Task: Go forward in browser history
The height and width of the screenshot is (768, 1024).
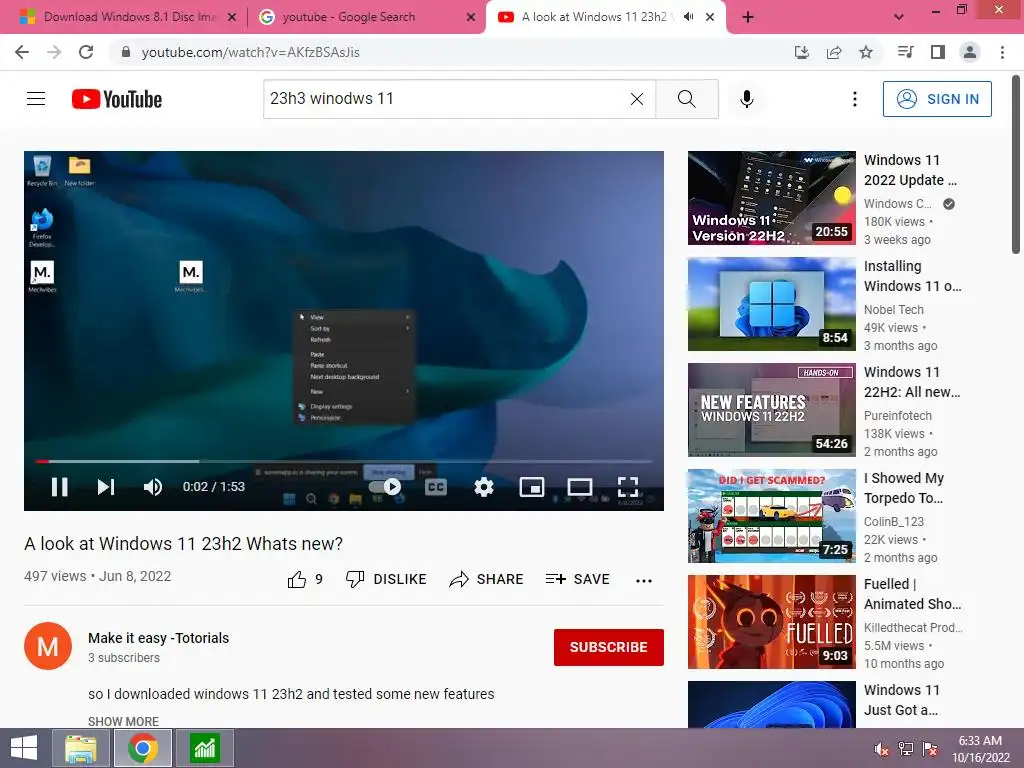Action: pos(54,52)
